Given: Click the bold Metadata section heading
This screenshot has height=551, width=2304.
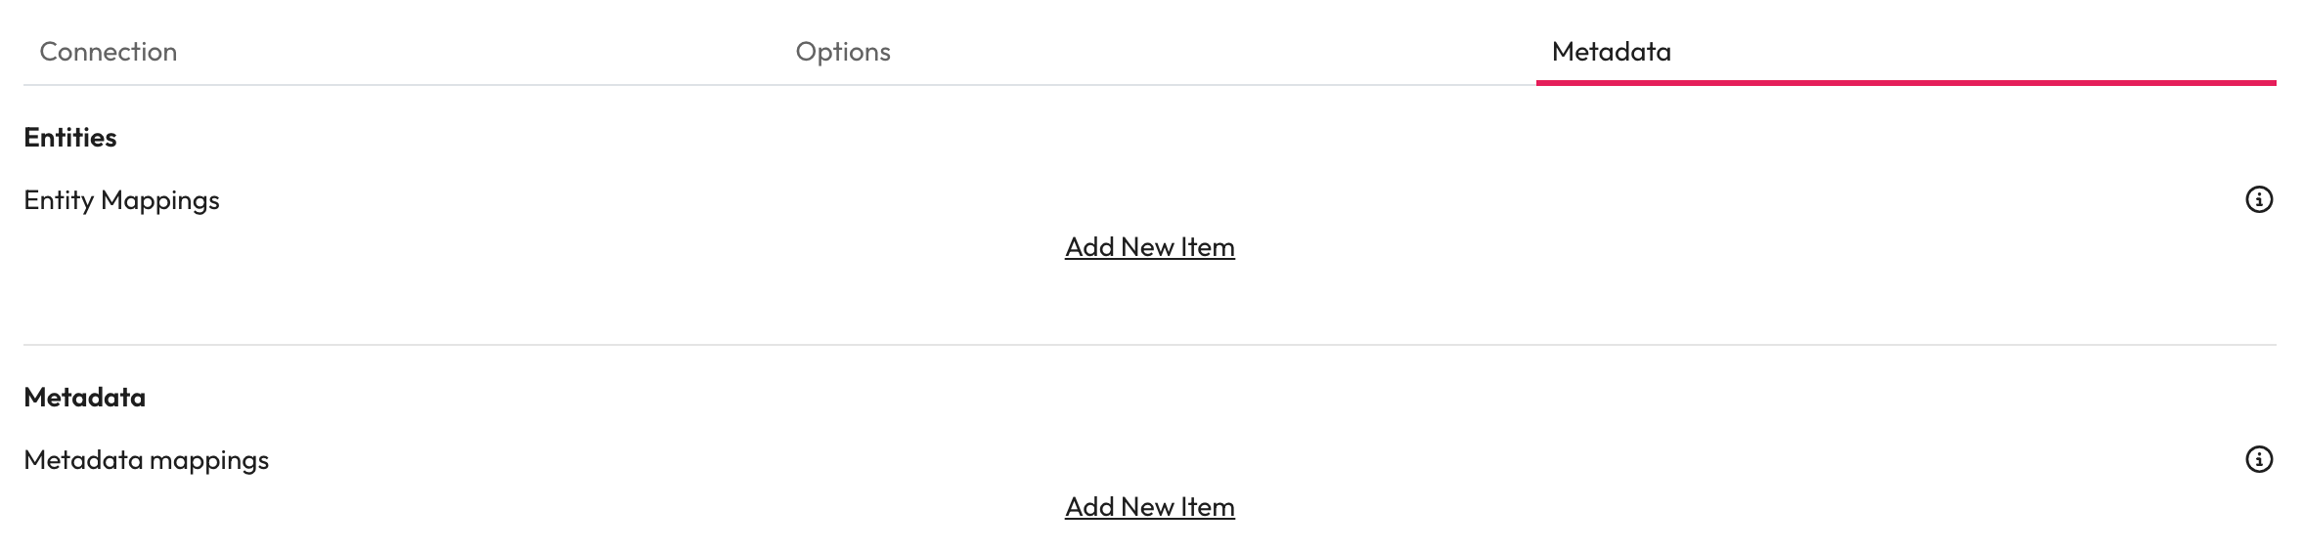Looking at the screenshot, I should point(84,397).
